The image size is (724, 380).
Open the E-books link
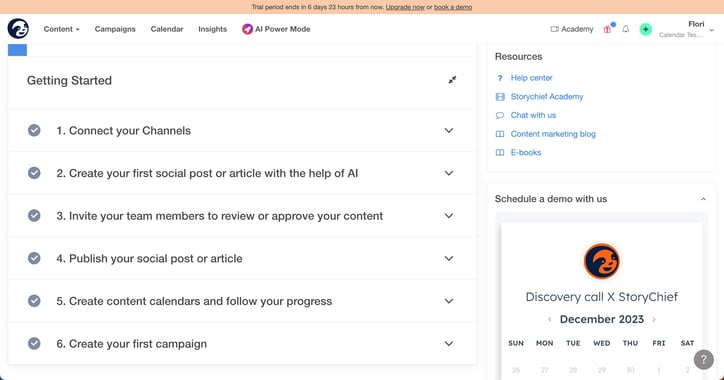click(526, 152)
